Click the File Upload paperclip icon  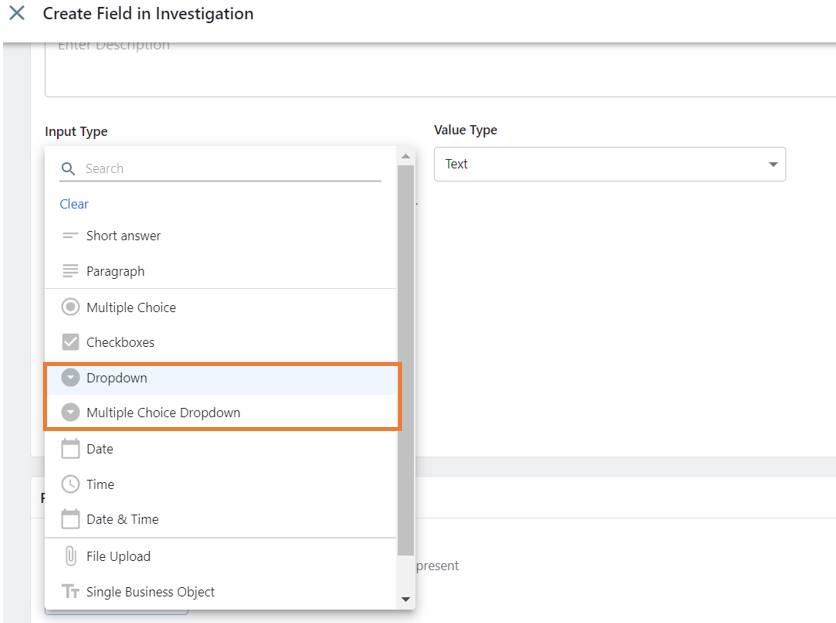point(70,556)
